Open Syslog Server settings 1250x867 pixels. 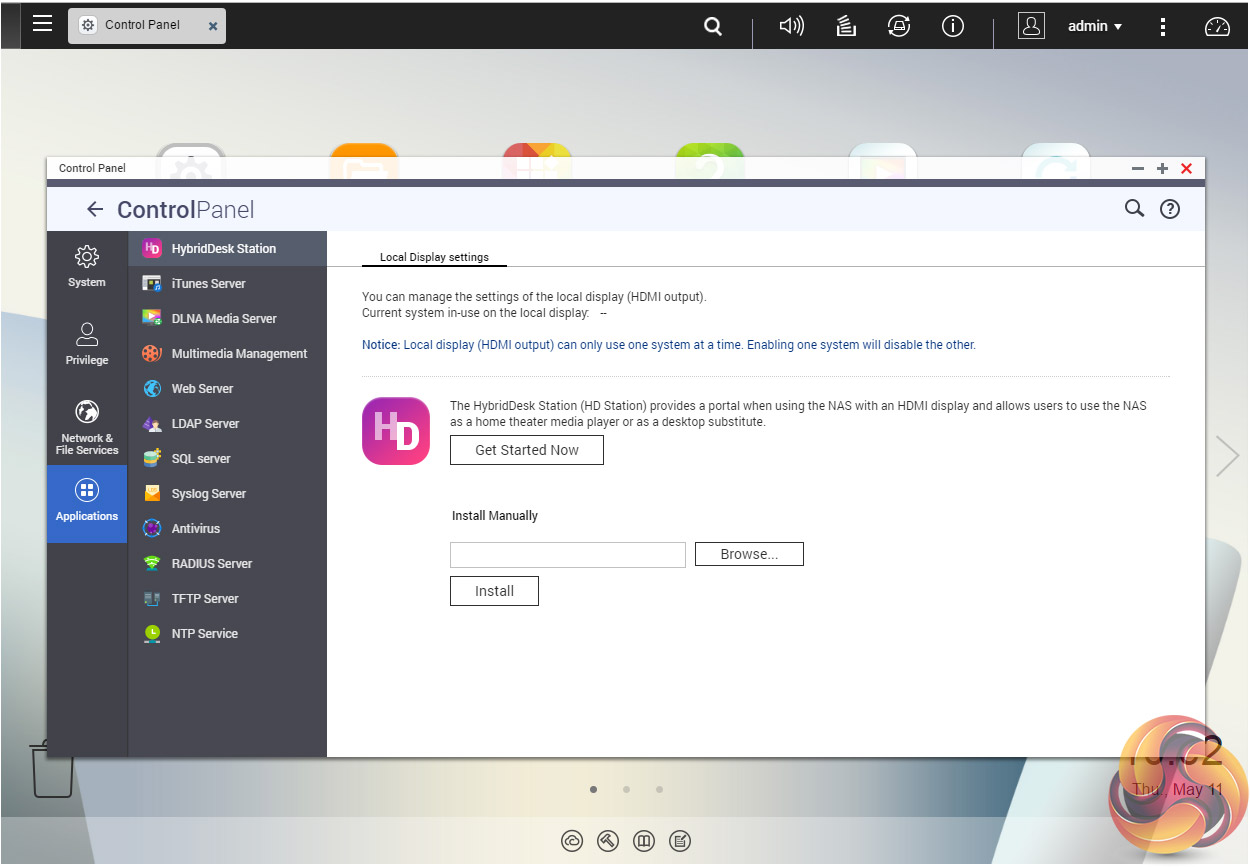click(x=228, y=494)
